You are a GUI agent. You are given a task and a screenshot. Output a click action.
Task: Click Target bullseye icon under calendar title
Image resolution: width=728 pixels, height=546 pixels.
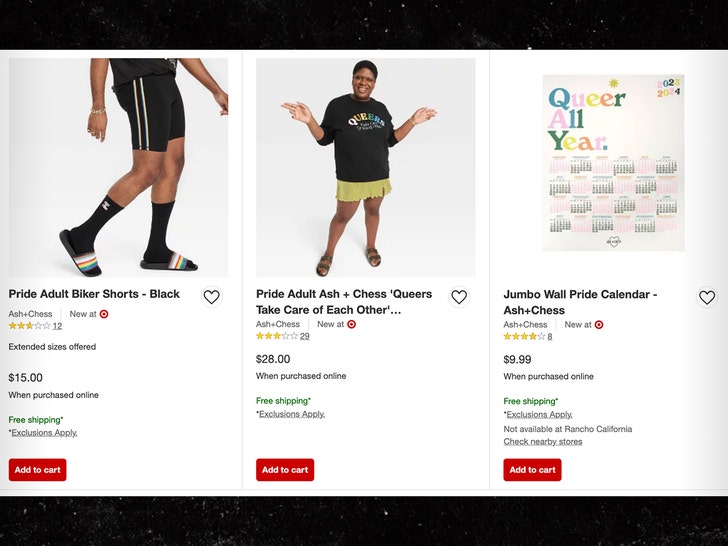599,324
